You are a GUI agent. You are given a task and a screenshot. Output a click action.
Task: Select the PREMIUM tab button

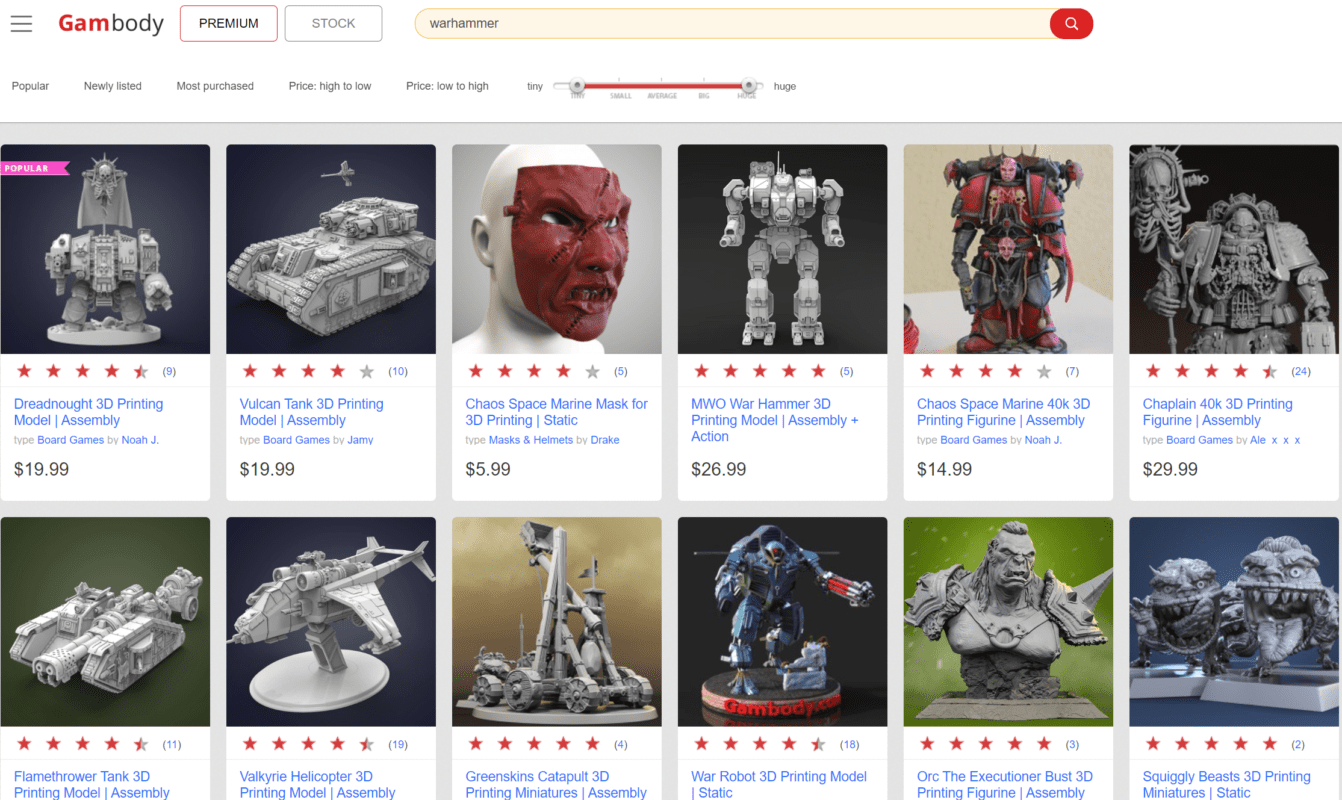tap(229, 24)
